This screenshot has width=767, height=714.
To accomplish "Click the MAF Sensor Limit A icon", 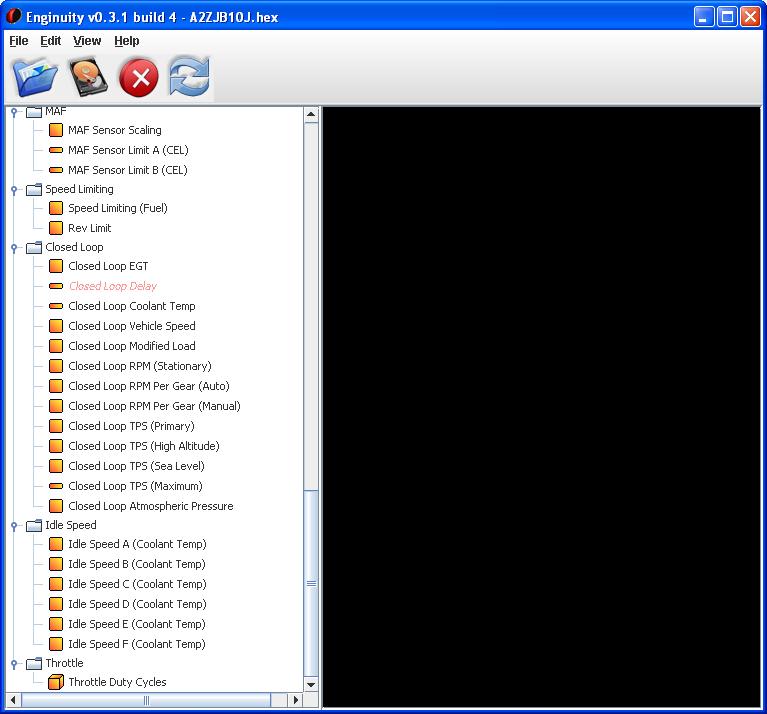I will (56, 150).
